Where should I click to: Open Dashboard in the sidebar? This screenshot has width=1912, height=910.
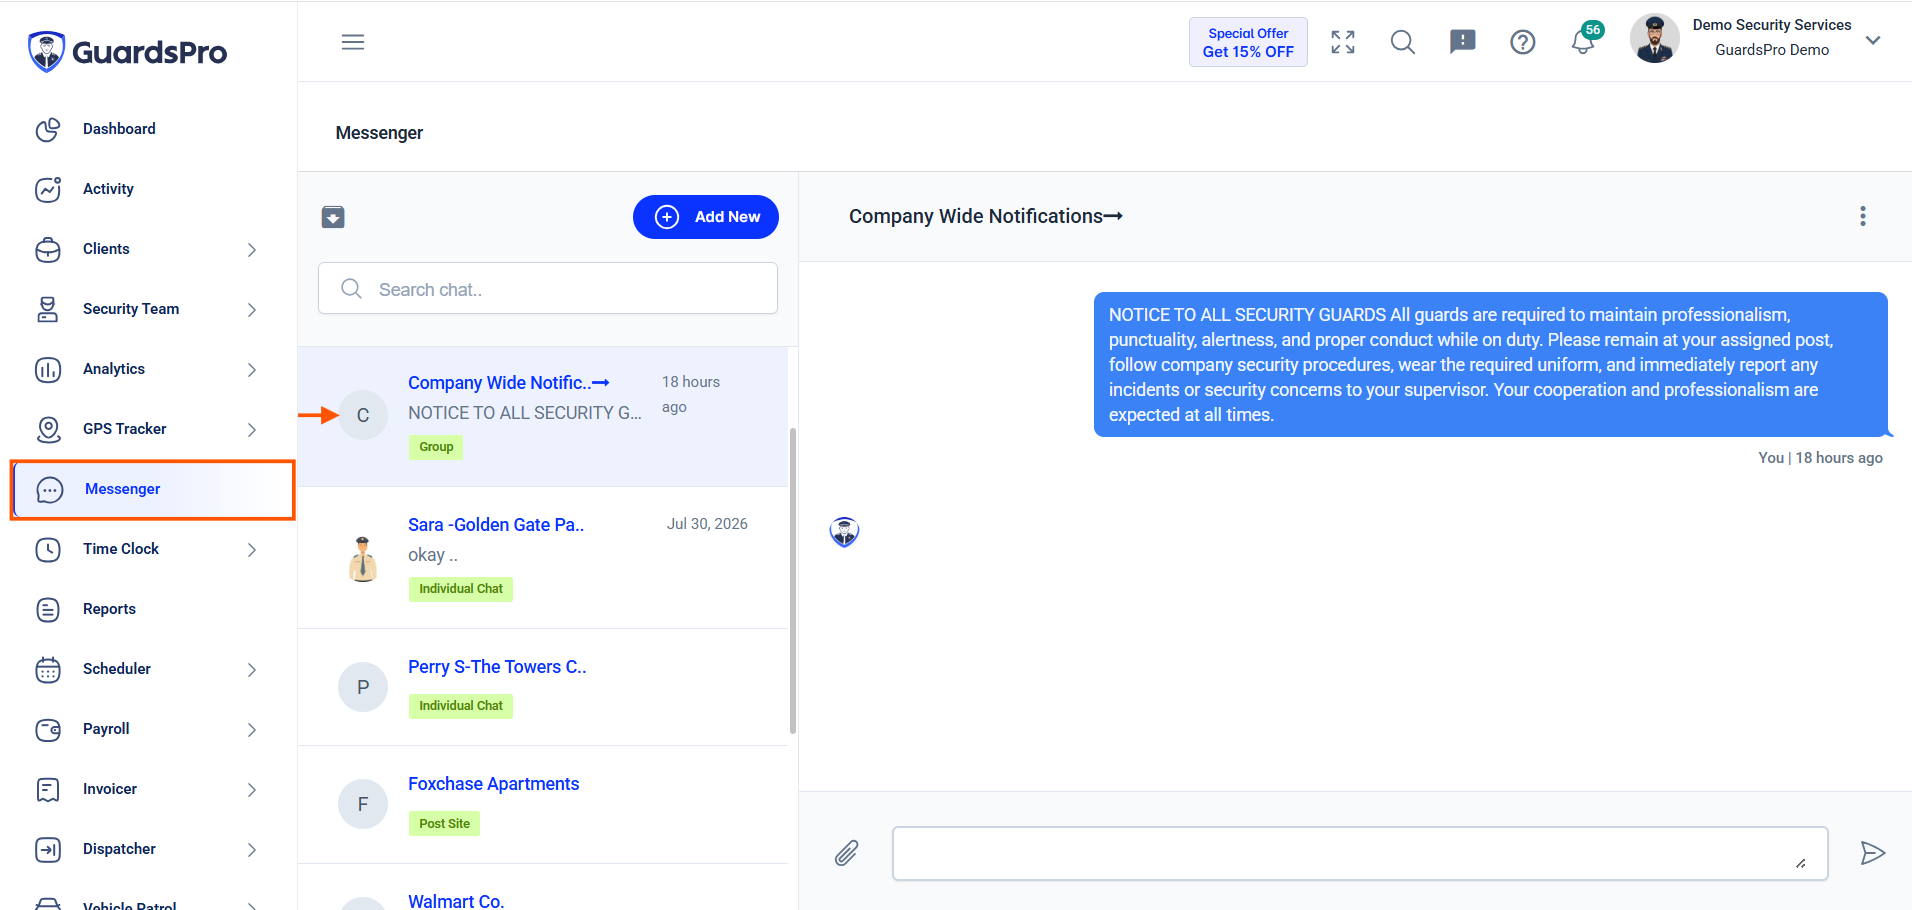119,129
